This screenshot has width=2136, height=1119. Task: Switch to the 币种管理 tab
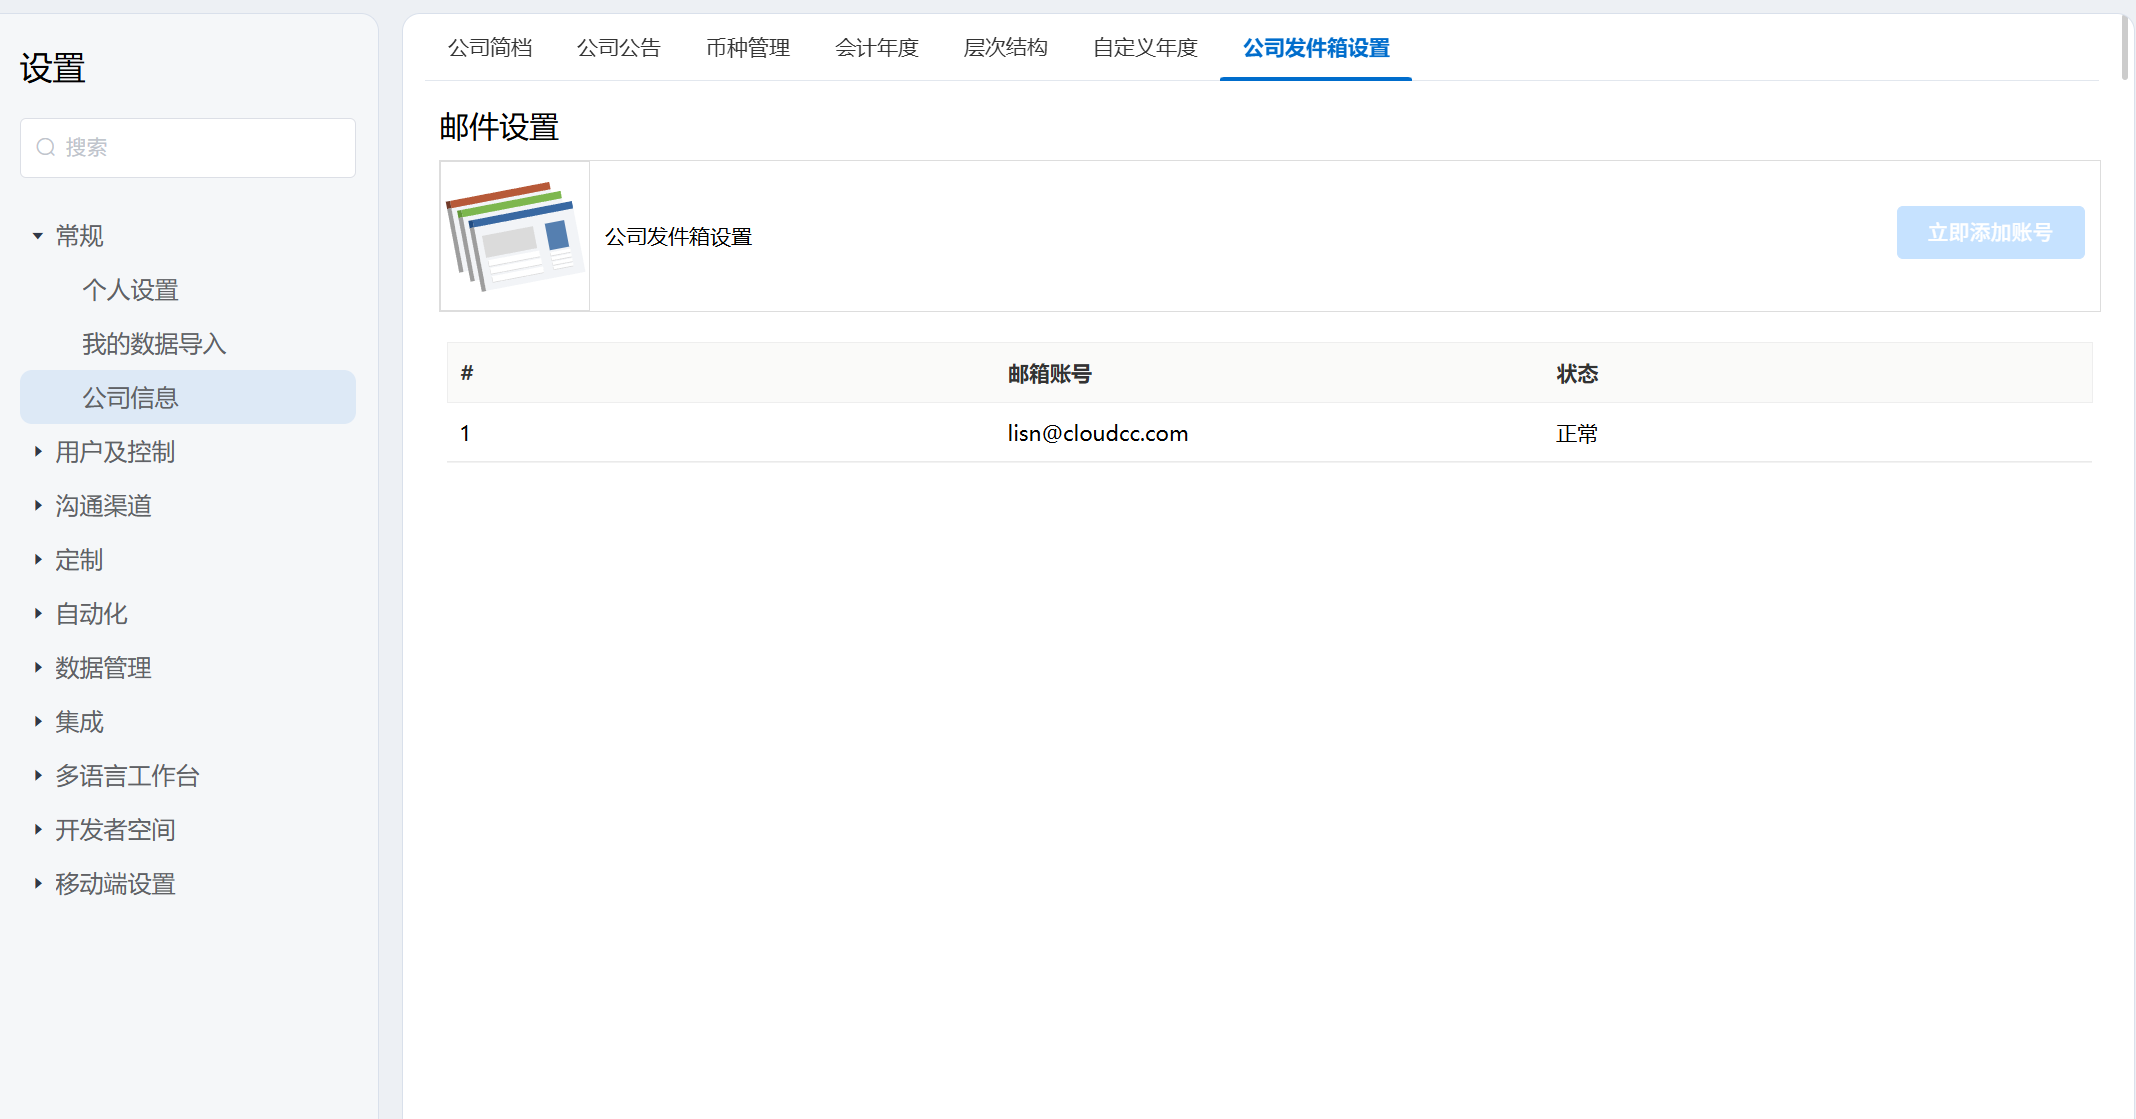point(748,48)
